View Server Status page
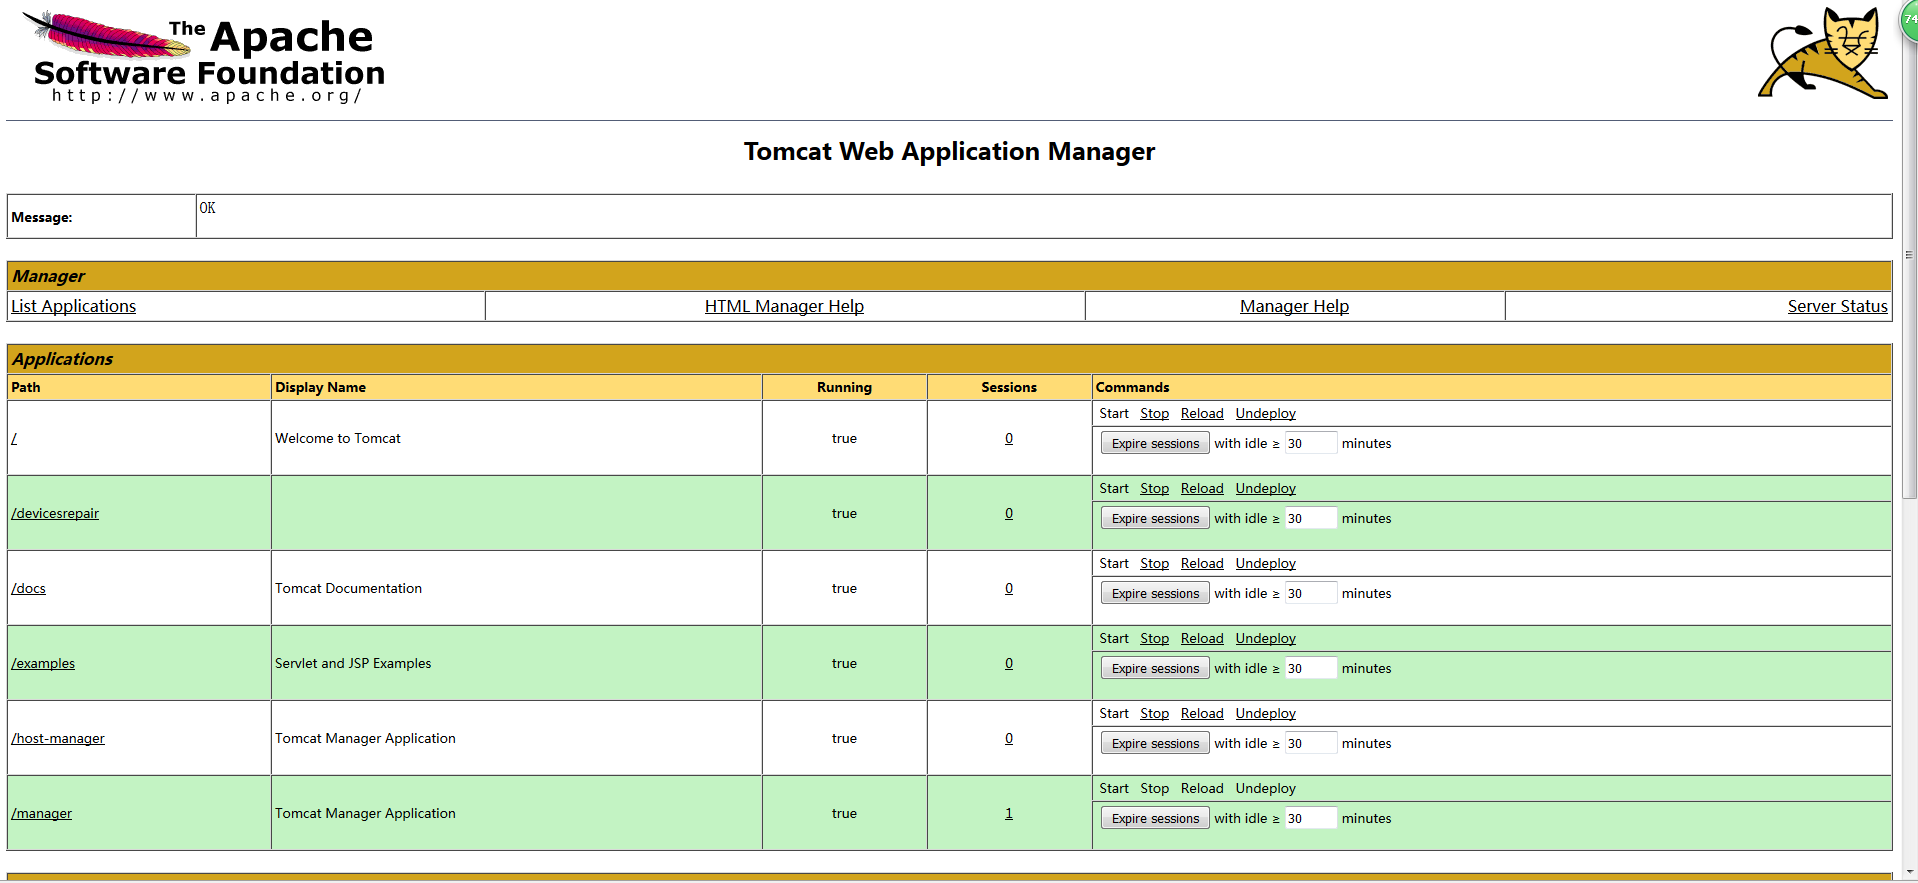The height and width of the screenshot is (883, 1918). [x=1837, y=306]
